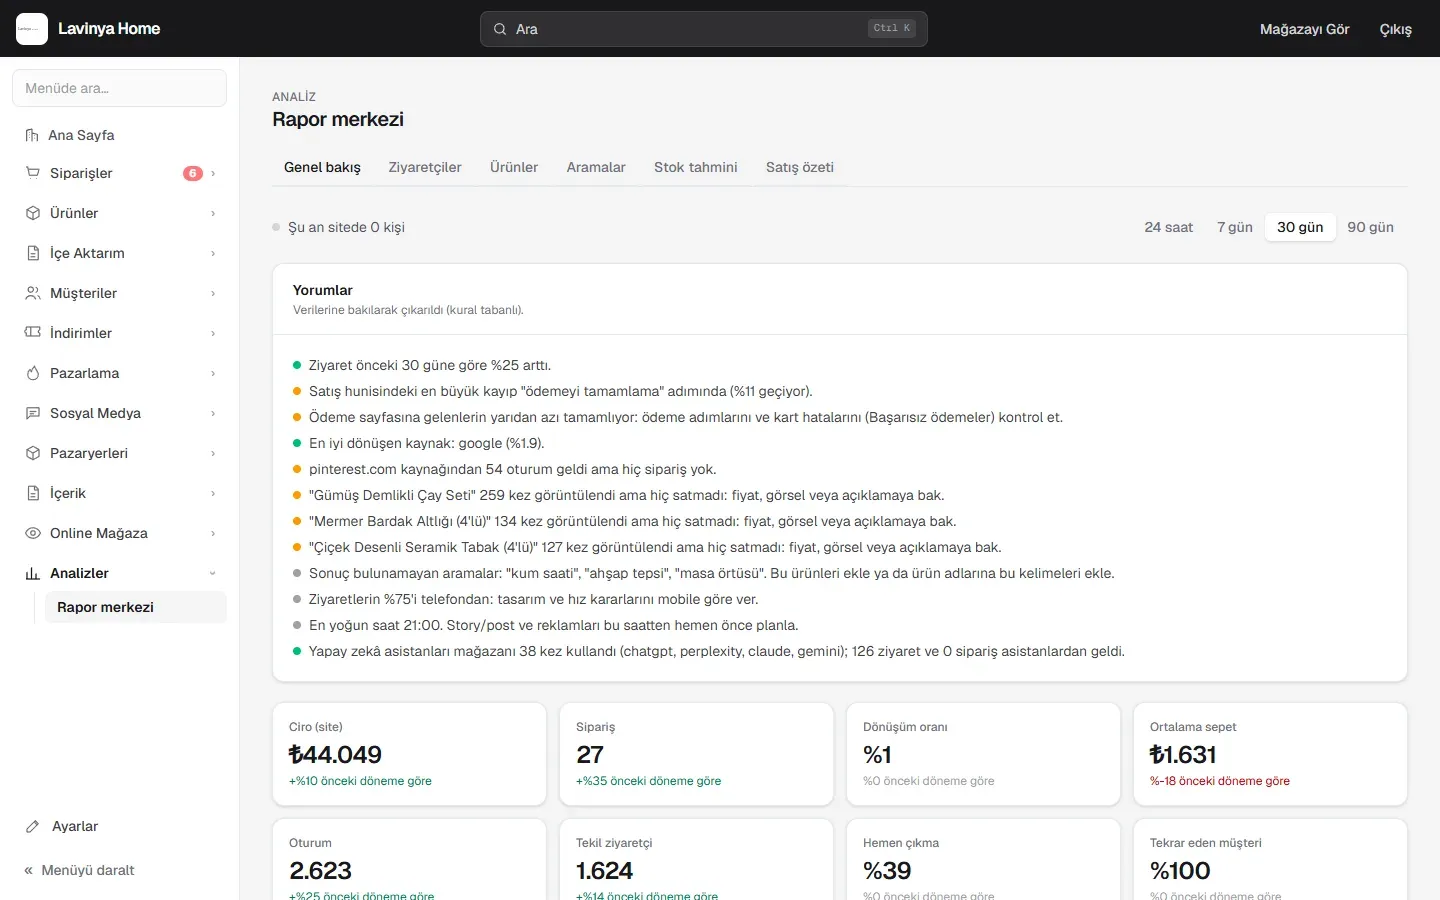This screenshot has width=1440, height=900.
Task: Click the Pazaryerleri cube icon
Action: 33,453
